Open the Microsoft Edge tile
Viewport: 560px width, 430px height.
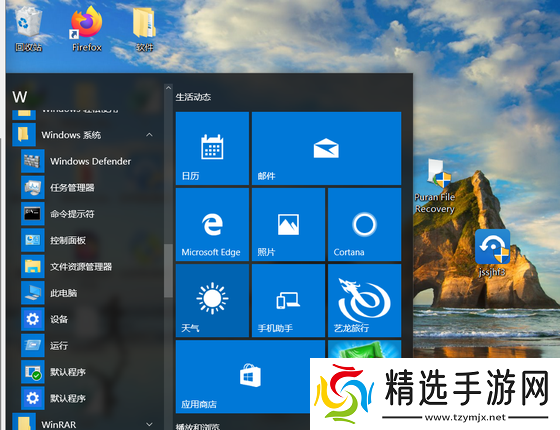pos(212,225)
